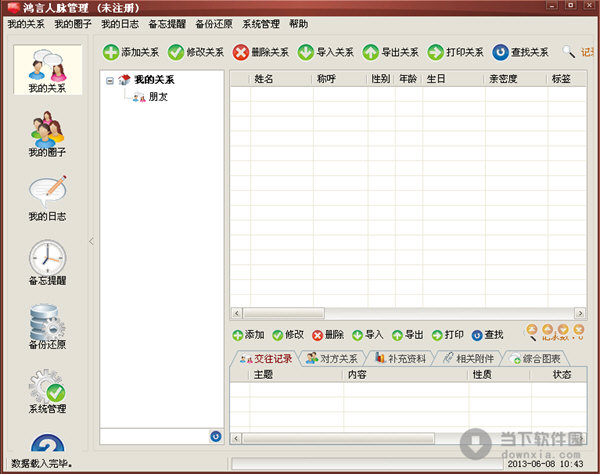600x474 pixels.
Task: Click the lower 添加 record button
Action: click(248, 335)
